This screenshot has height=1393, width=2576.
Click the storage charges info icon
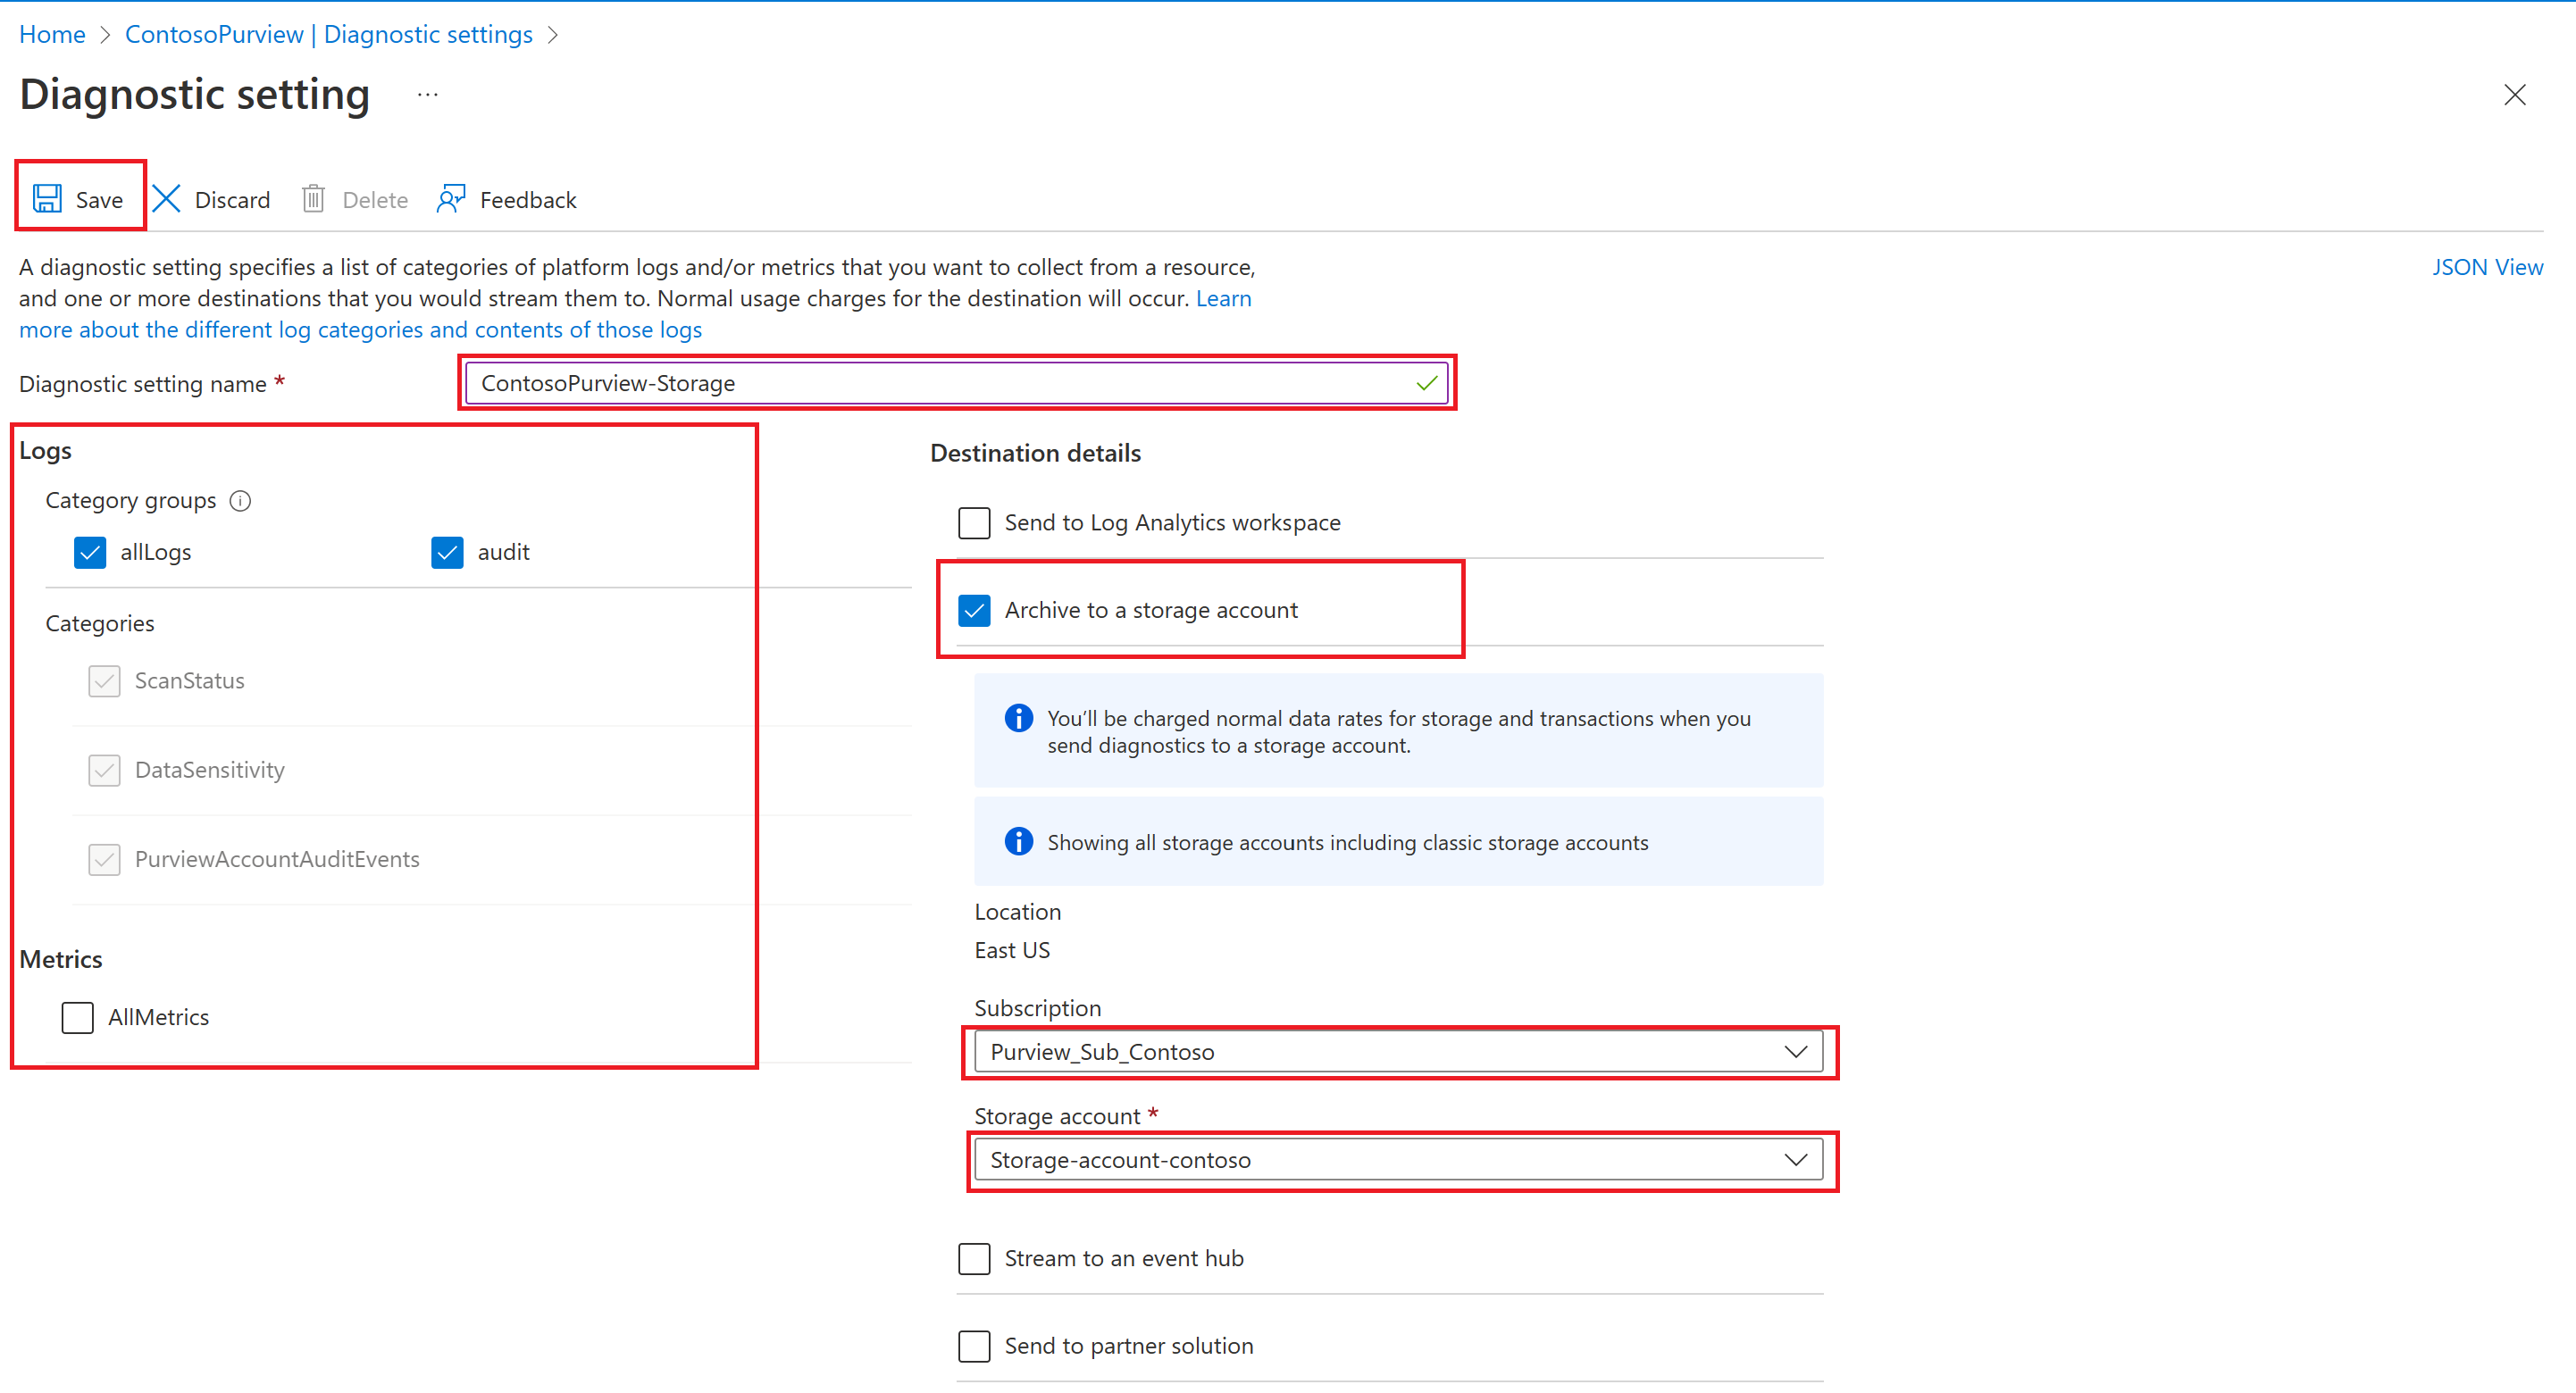point(1018,718)
